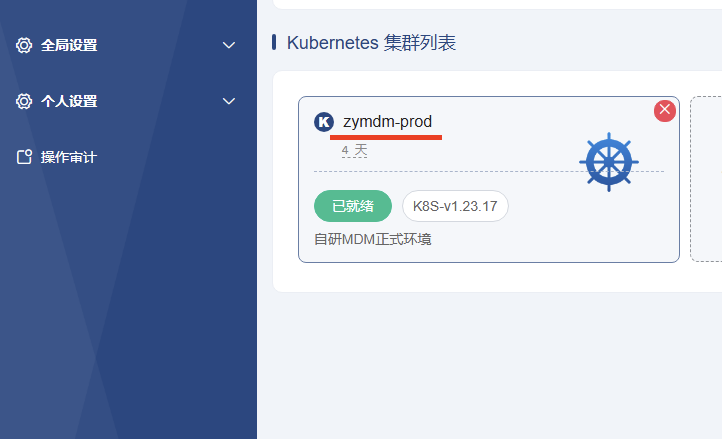Expand the 个人设置 chevron arrow
The width and height of the screenshot is (722, 439).
click(229, 101)
